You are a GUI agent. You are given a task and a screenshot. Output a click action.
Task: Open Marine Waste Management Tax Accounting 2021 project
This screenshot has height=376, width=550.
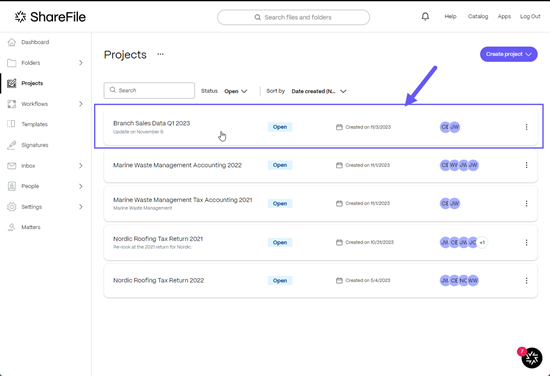182,200
